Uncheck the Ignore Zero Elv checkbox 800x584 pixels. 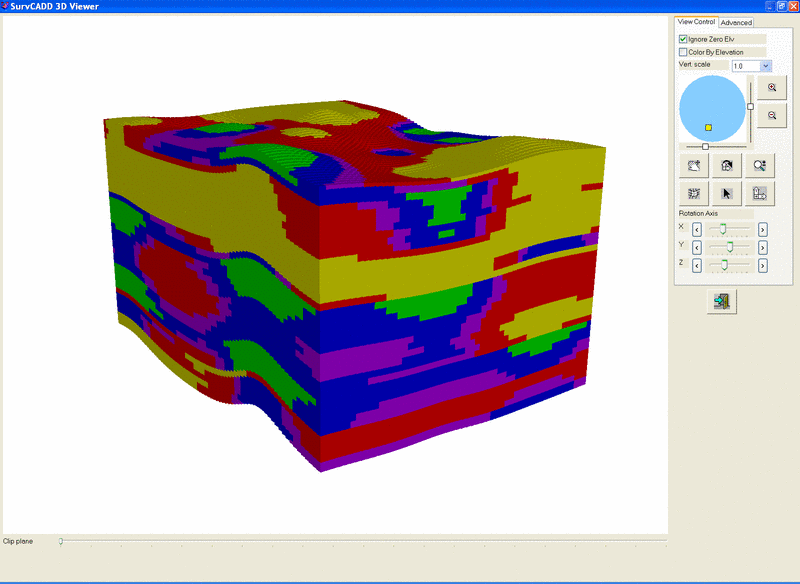(684, 37)
